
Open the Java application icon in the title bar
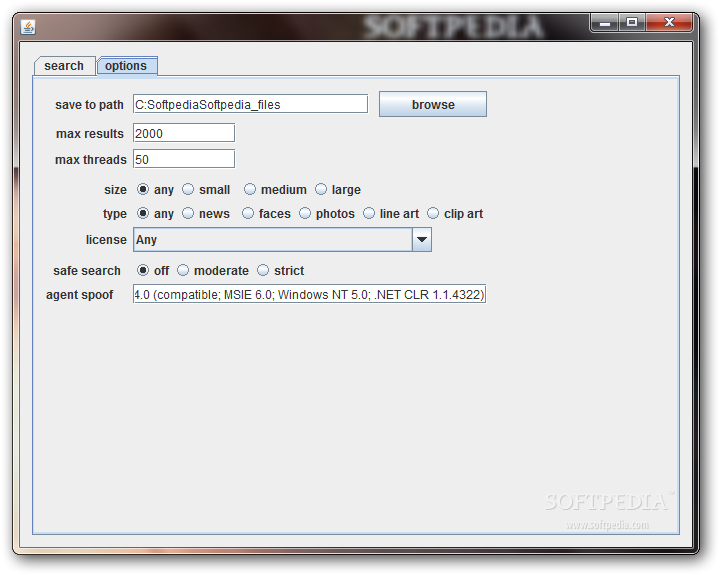28,27
